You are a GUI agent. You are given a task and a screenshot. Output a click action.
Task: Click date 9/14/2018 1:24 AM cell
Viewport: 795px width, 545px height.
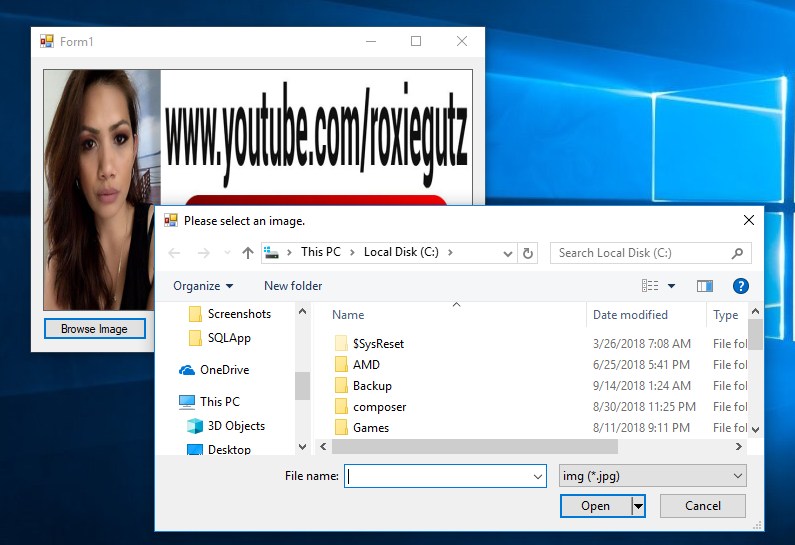641,386
